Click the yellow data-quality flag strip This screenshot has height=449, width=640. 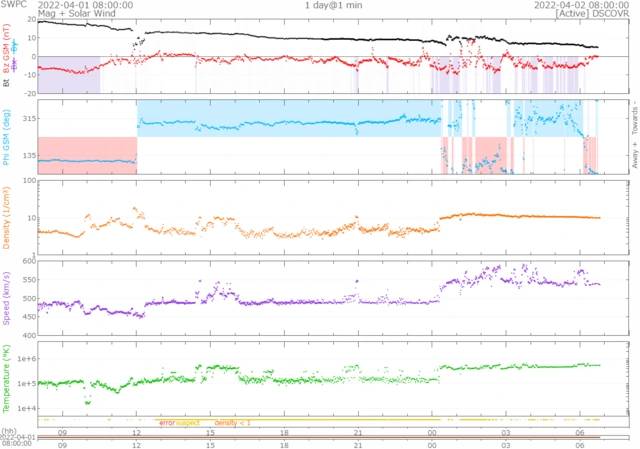click(x=319, y=419)
